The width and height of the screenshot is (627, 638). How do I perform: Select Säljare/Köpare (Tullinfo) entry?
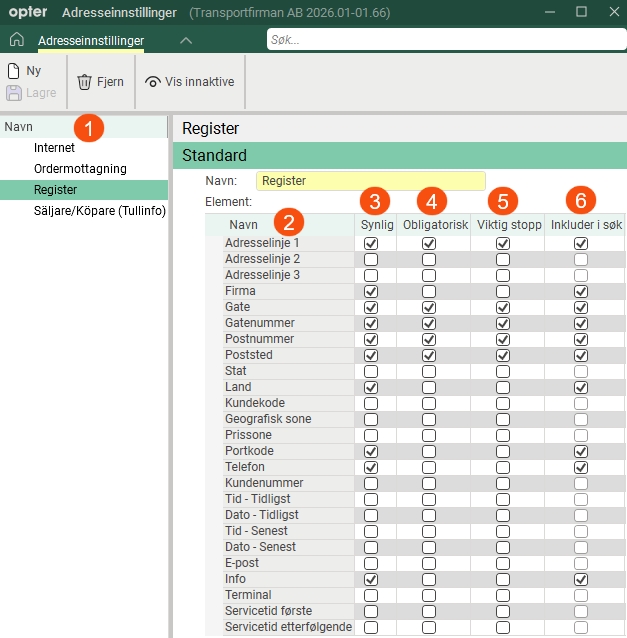[x=100, y=211]
